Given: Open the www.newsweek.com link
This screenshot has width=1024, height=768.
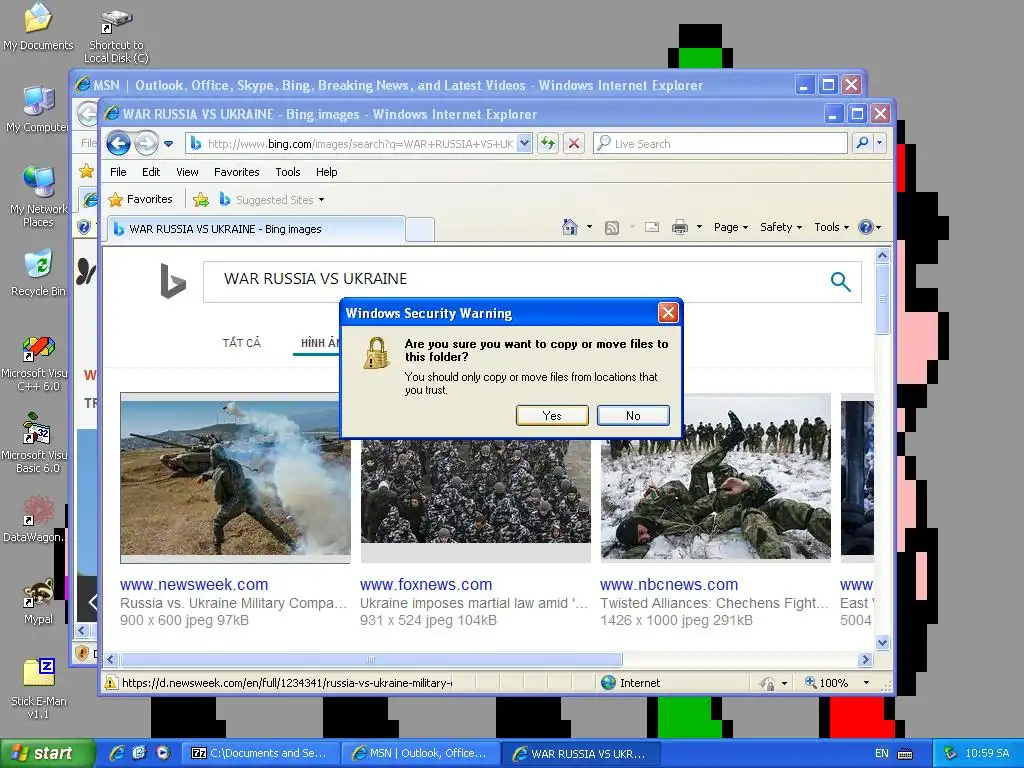Looking at the screenshot, I should pyautogui.click(x=194, y=584).
